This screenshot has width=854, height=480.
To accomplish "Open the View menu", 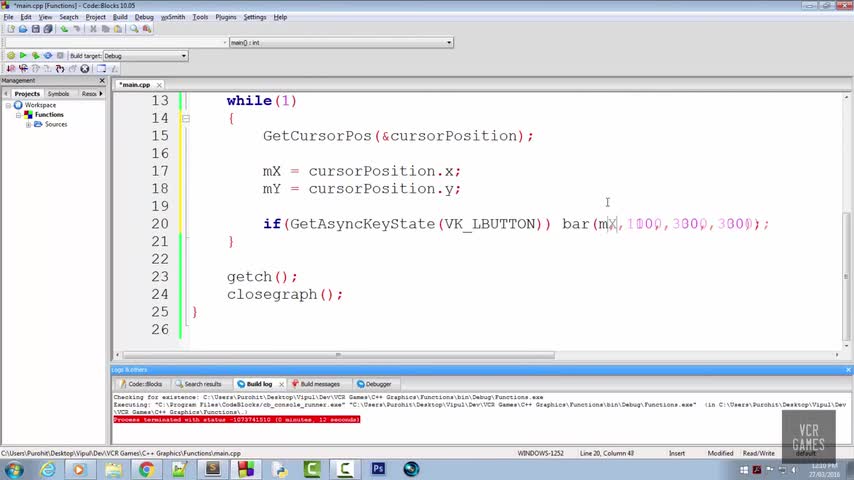I will [45, 17].
